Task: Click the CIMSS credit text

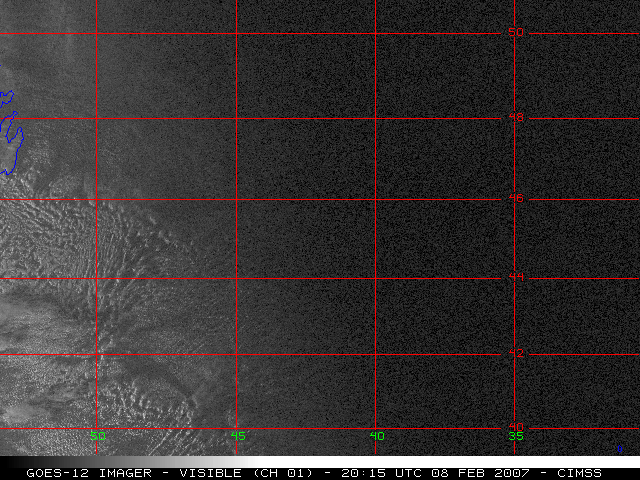Action: click(x=579, y=473)
